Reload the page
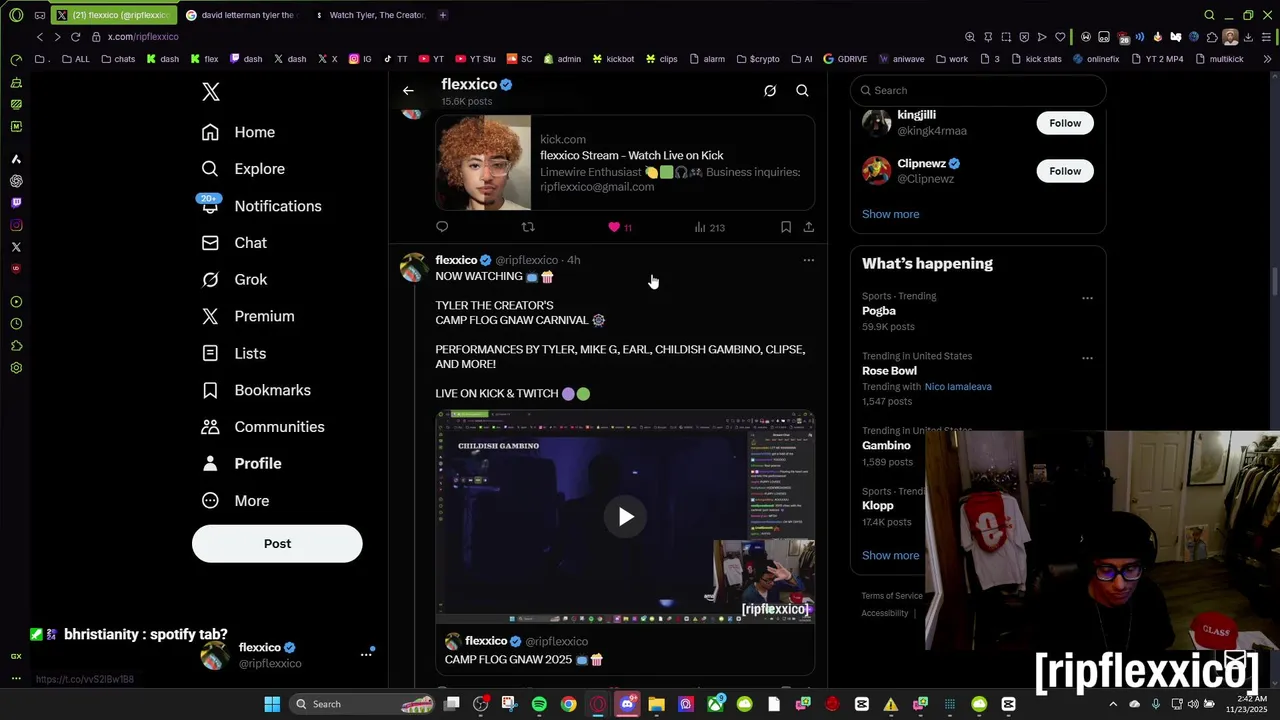The height and width of the screenshot is (720, 1280). point(75,37)
